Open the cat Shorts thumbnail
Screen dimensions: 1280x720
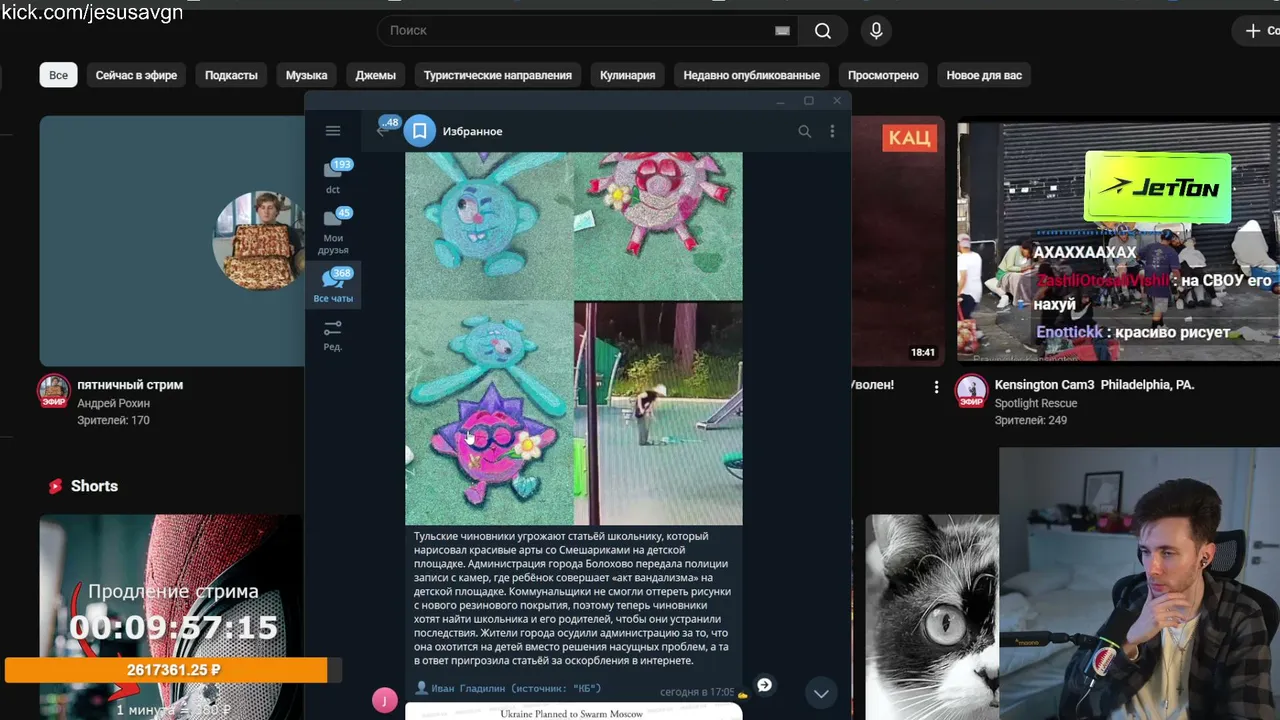pos(932,617)
